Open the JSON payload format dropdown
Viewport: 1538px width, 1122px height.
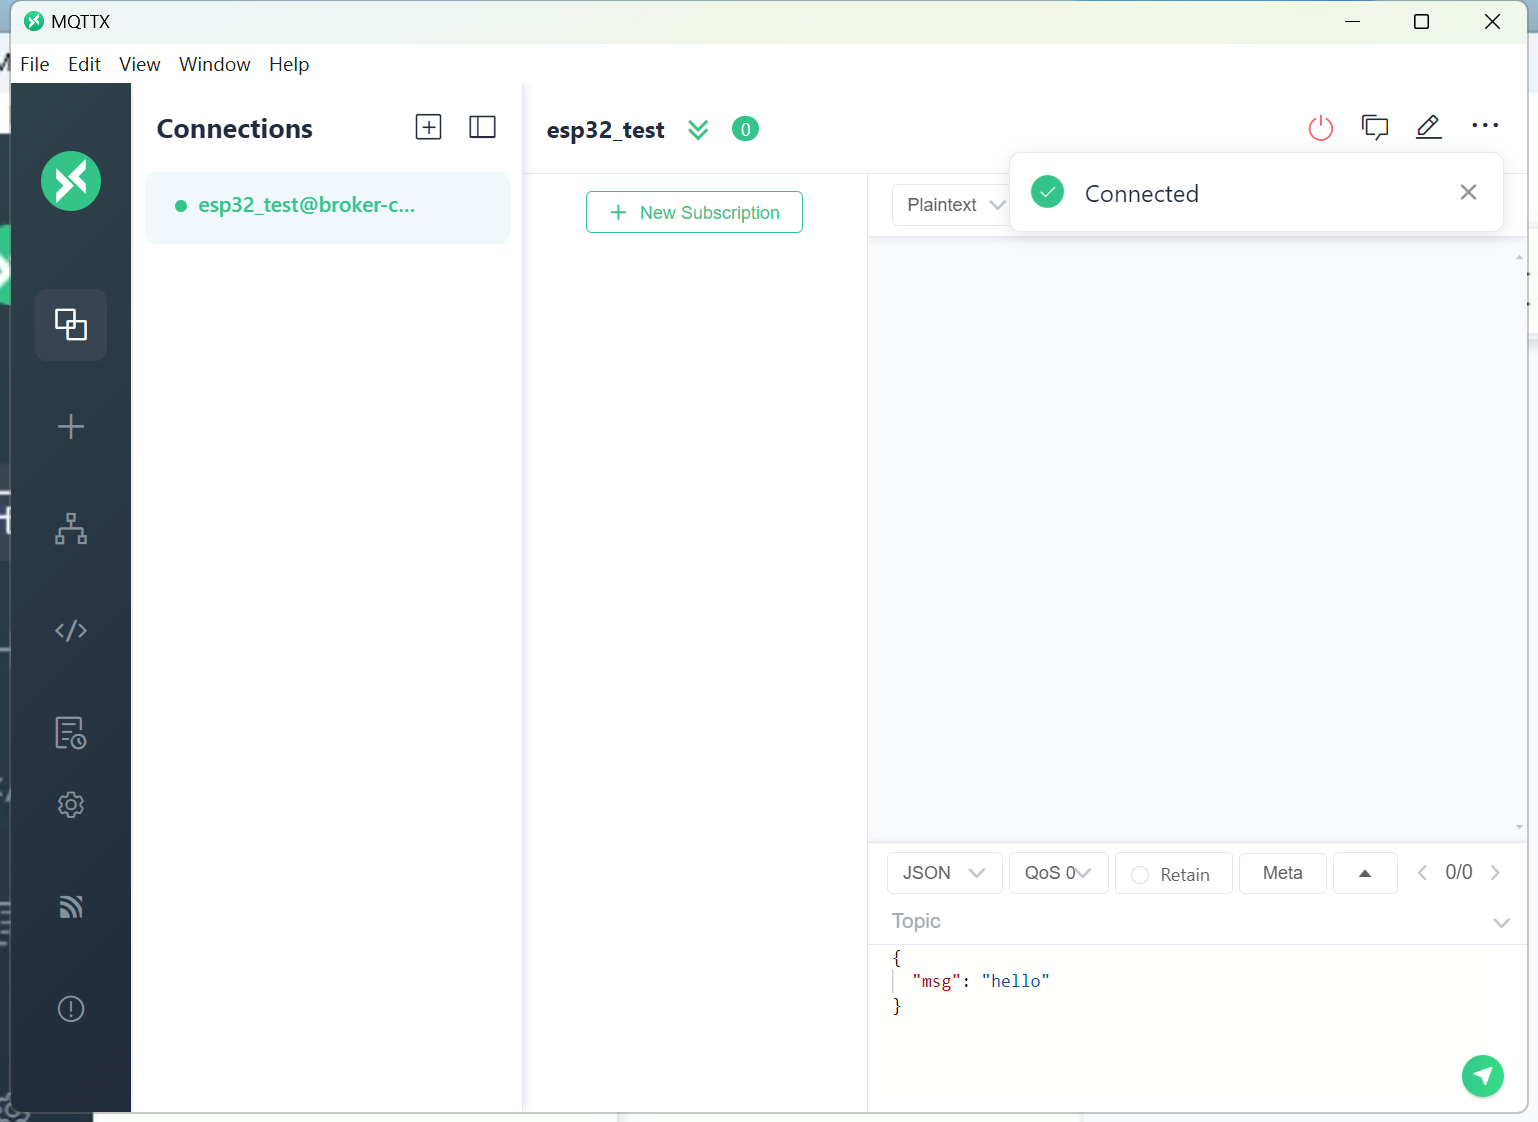click(944, 873)
